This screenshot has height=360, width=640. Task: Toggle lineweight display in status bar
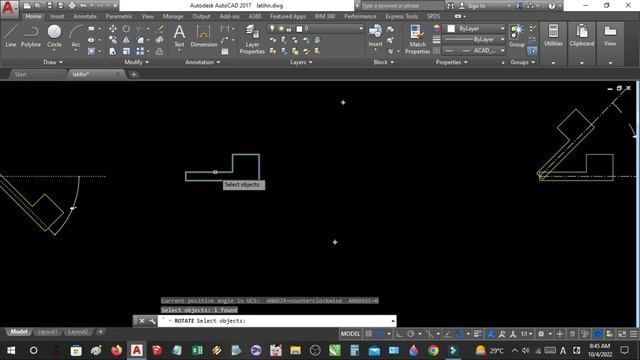(x=478, y=334)
